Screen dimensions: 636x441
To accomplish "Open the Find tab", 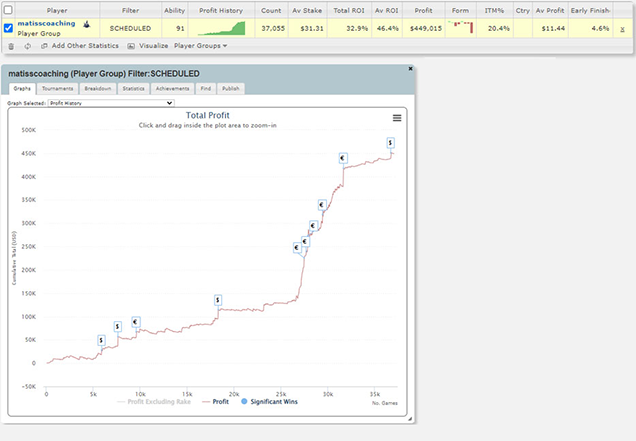I will [206, 88].
